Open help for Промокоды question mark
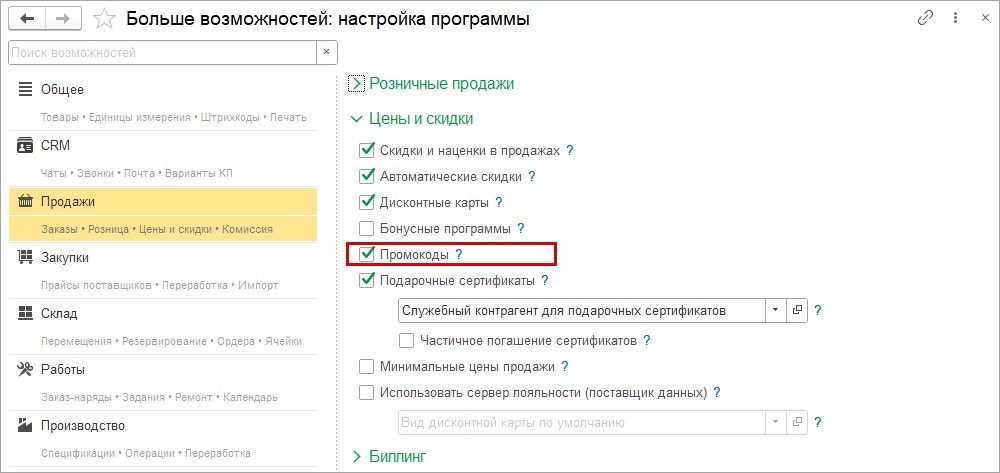This screenshot has height=473, width=1000. tap(459, 255)
